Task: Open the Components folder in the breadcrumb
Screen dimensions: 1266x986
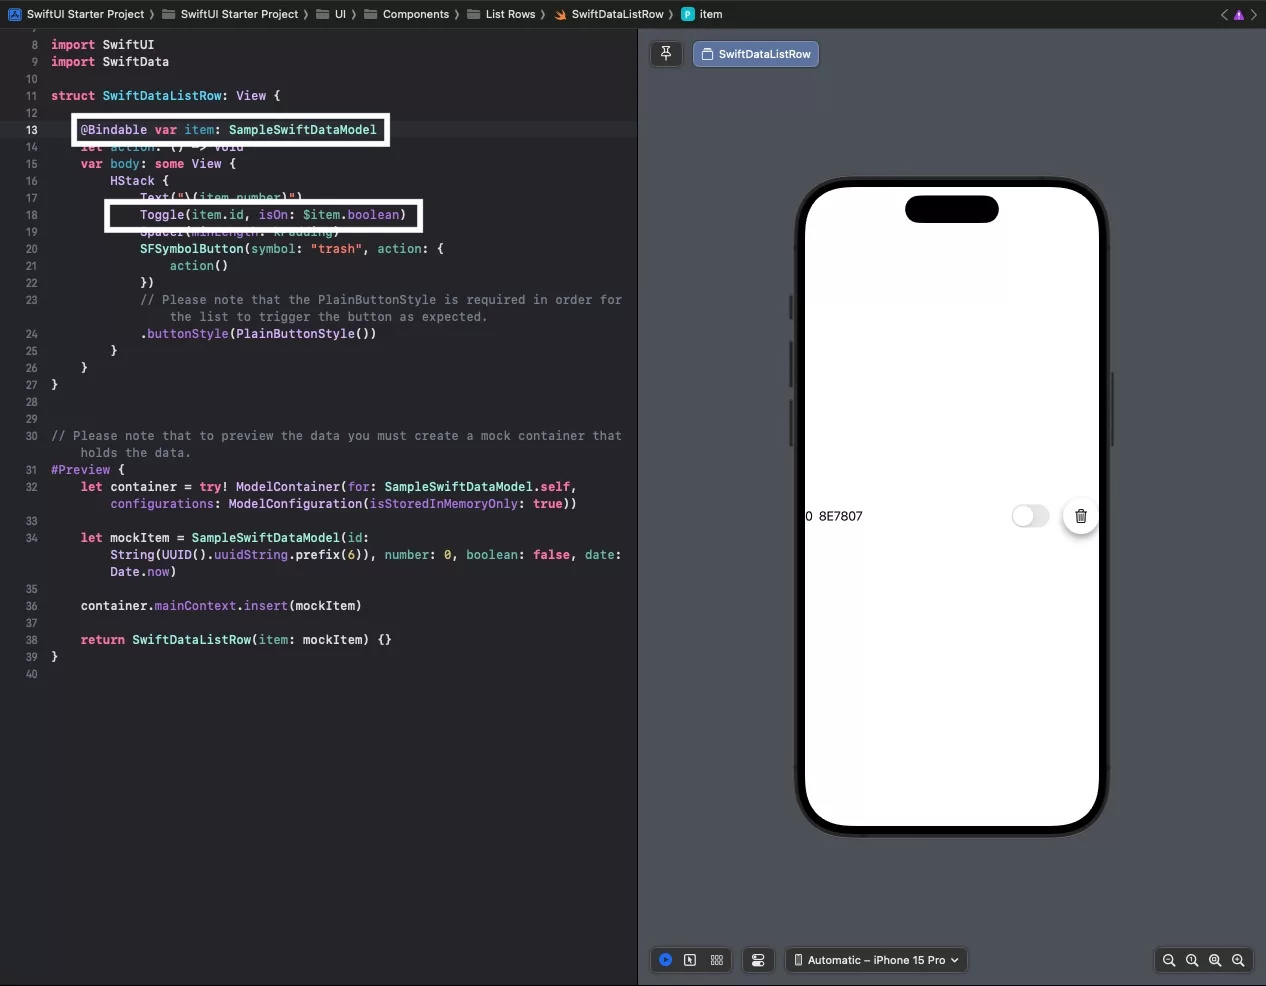Action: pos(415,14)
